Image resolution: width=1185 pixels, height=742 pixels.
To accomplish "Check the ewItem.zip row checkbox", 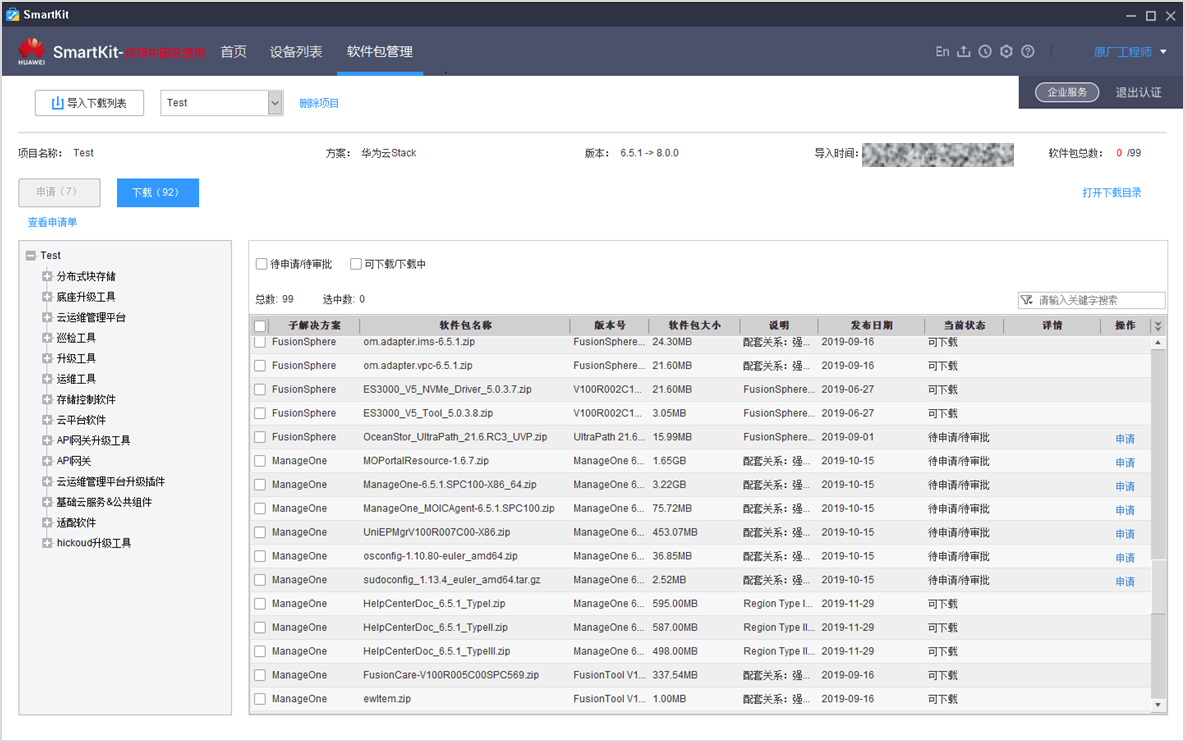I will [x=260, y=700].
